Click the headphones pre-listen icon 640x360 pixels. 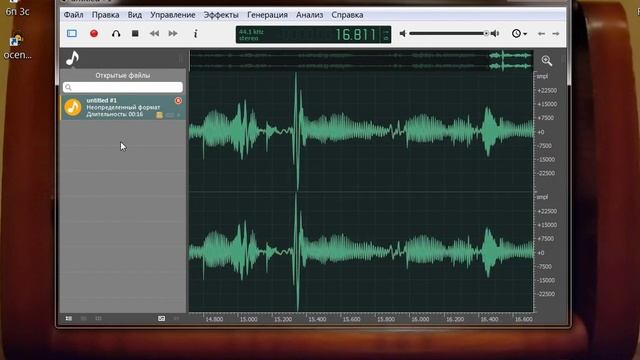pyautogui.click(x=116, y=33)
